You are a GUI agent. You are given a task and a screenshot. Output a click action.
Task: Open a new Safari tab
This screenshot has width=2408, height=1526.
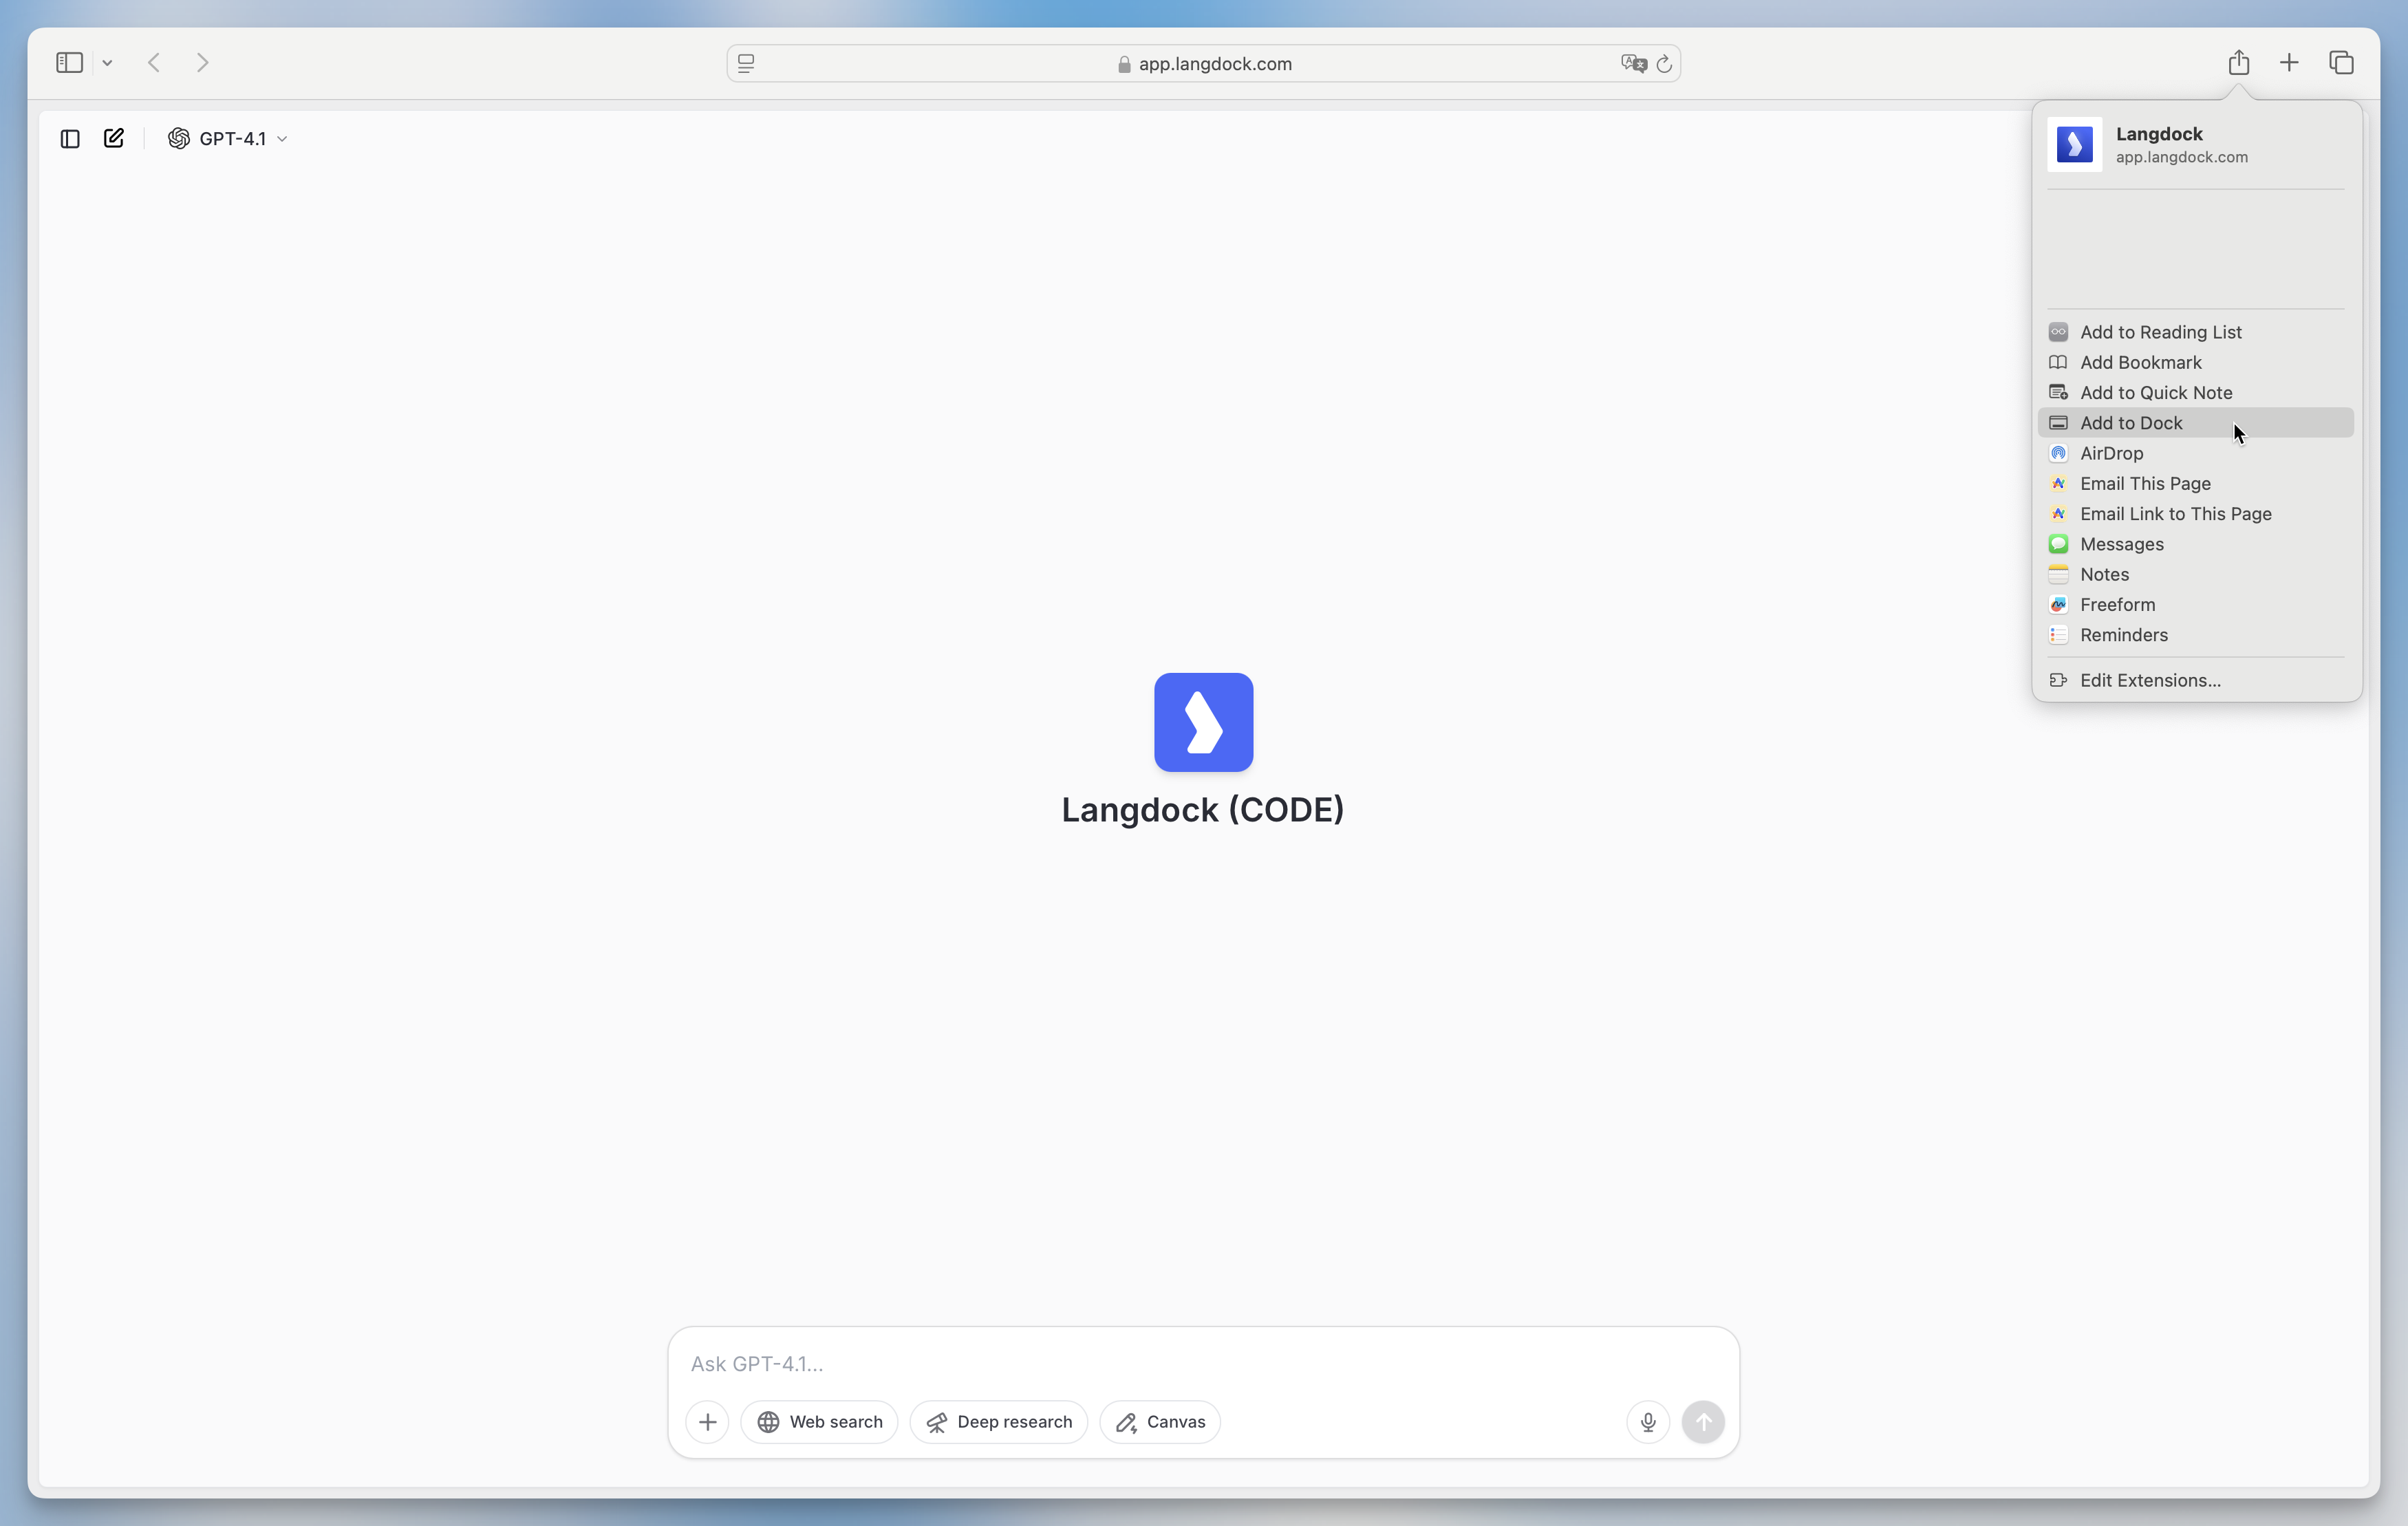click(x=2289, y=63)
